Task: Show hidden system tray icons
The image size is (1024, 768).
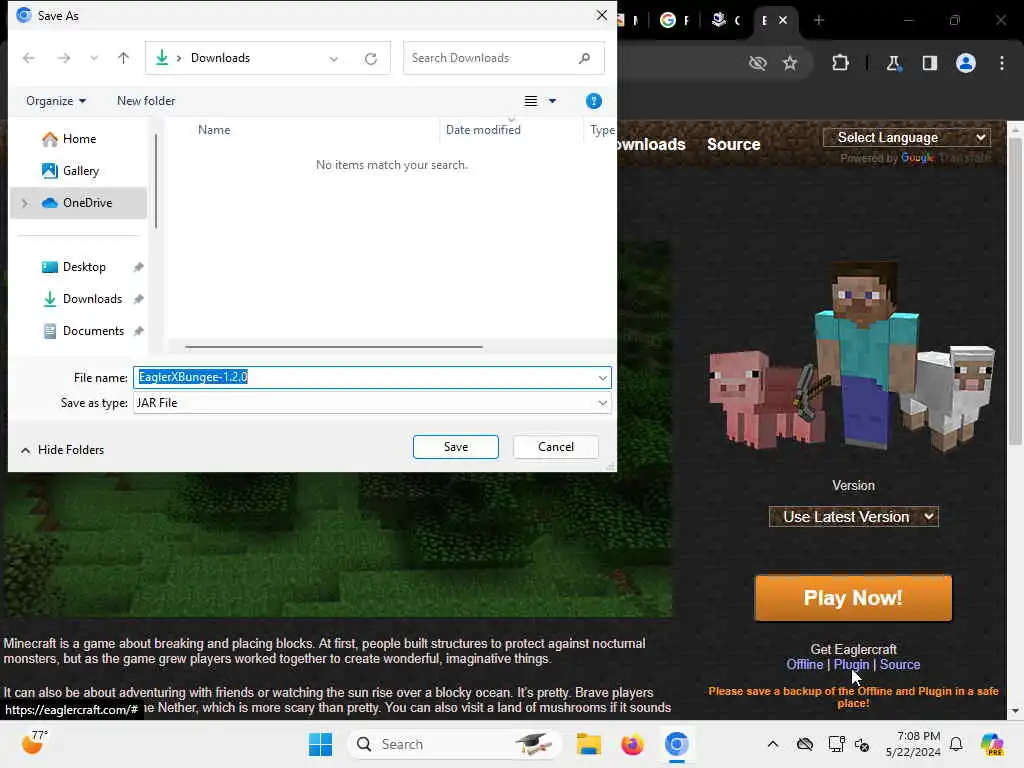Action: pyautogui.click(x=773, y=744)
